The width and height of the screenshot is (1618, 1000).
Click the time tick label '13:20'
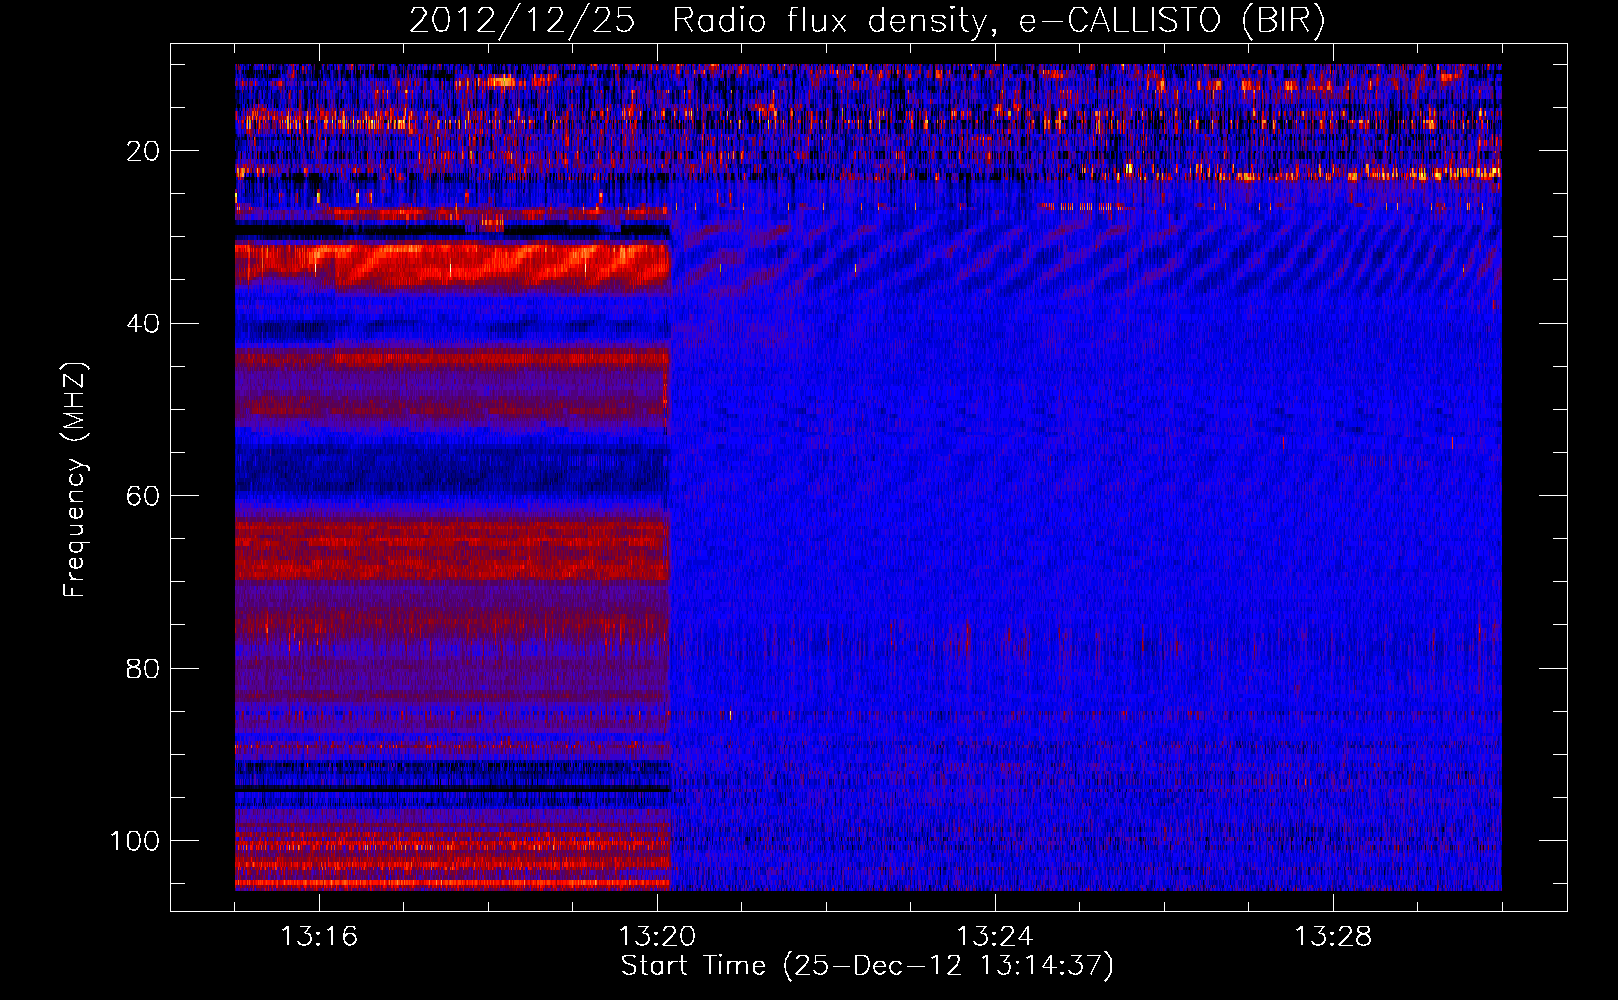click(657, 937)
